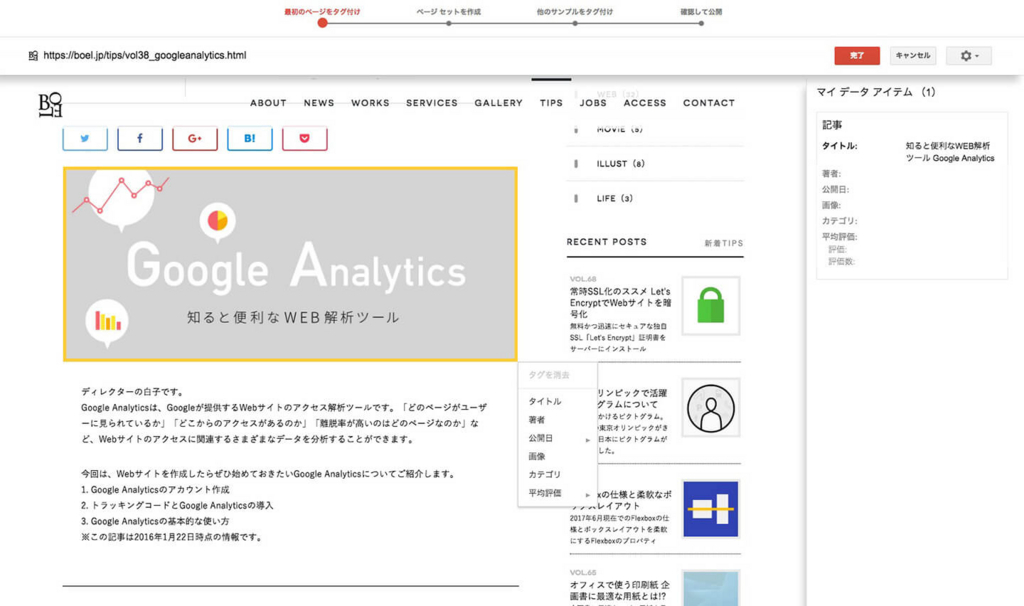
Task: Open the CONTACT nav item
Action: pos(709,103)
